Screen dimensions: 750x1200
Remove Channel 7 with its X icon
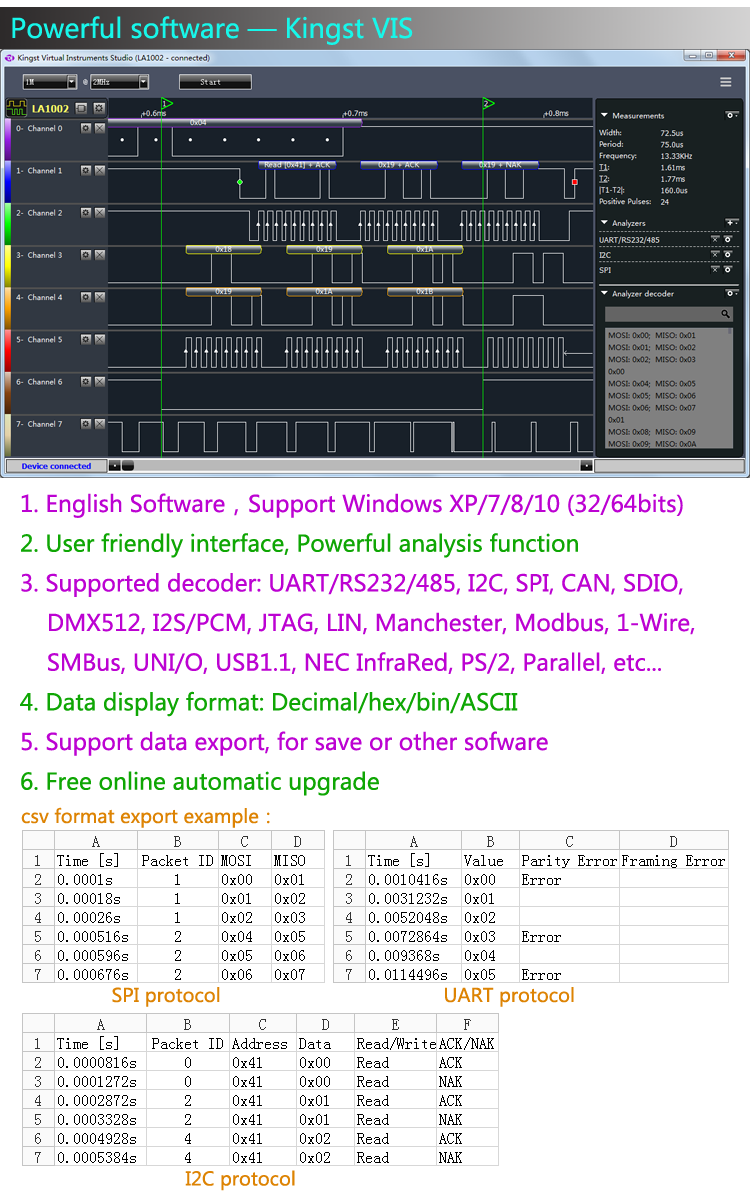pos(99,424)
